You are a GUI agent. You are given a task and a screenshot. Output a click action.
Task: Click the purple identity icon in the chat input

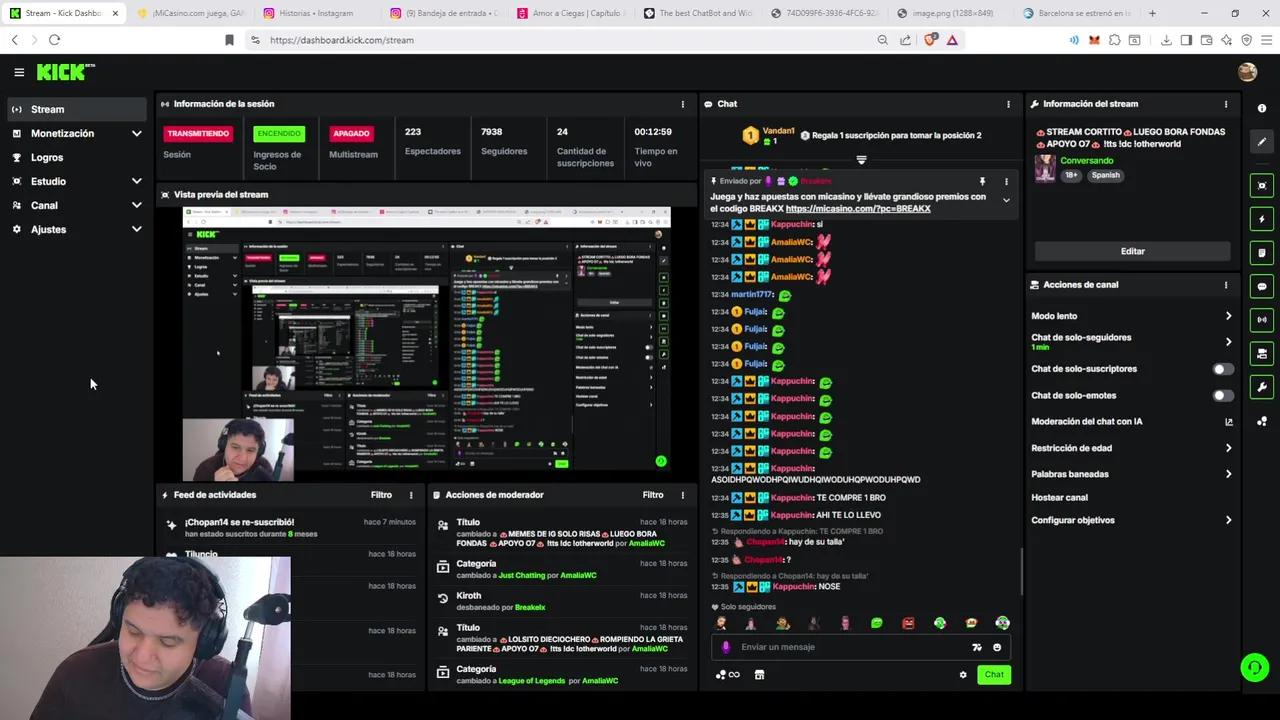click(x=726, y=647)
